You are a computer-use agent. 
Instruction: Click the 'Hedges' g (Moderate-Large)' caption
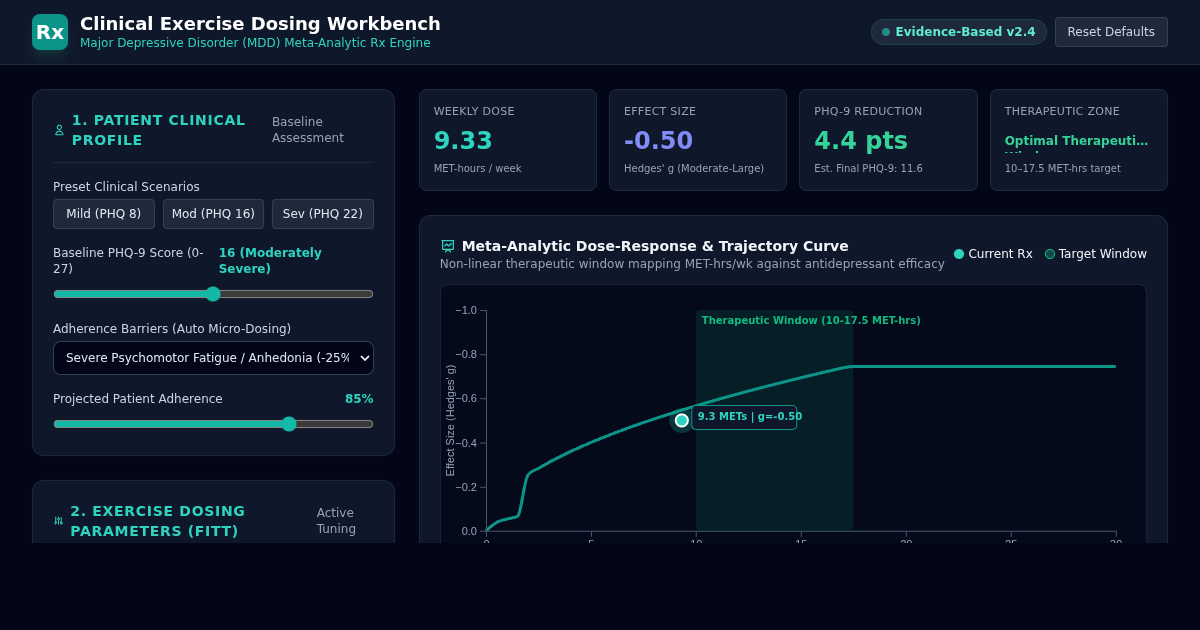tap(694, 169)
